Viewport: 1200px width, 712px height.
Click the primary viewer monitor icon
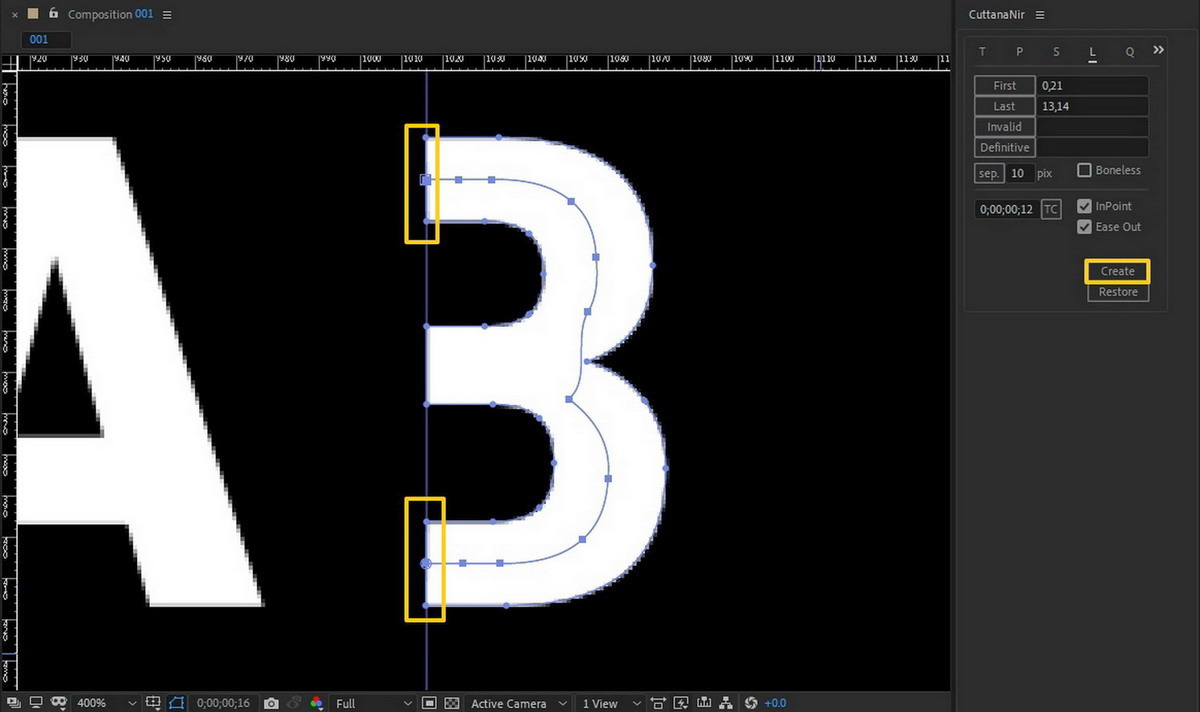point(37,703)
